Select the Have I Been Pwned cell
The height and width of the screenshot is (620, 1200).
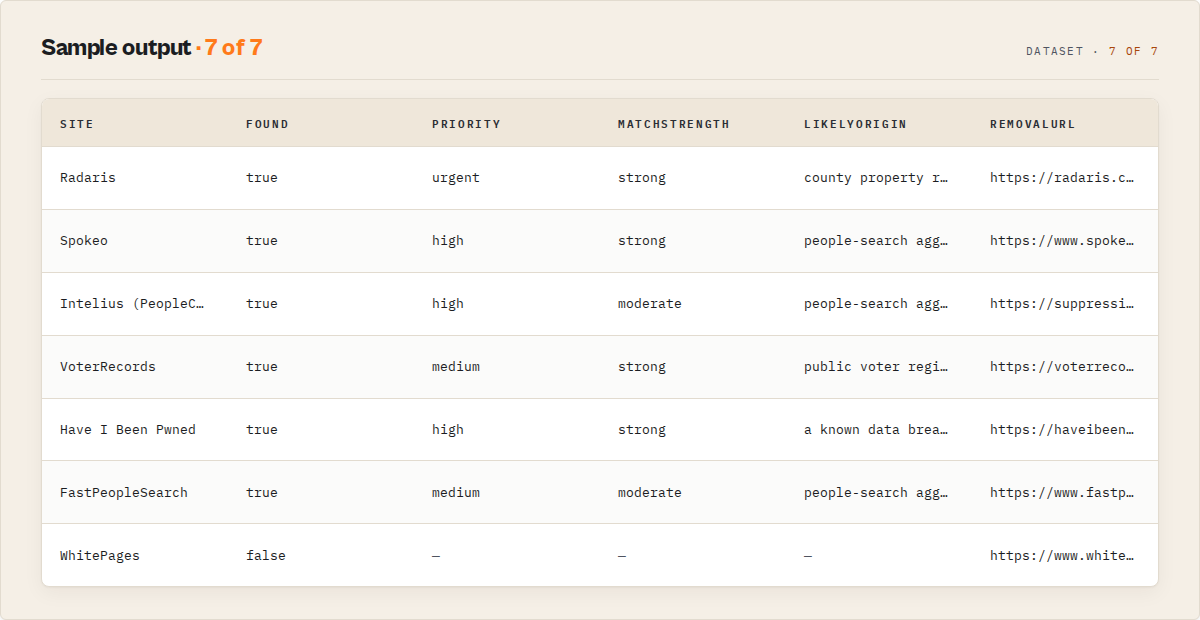(x=128, y=430)
